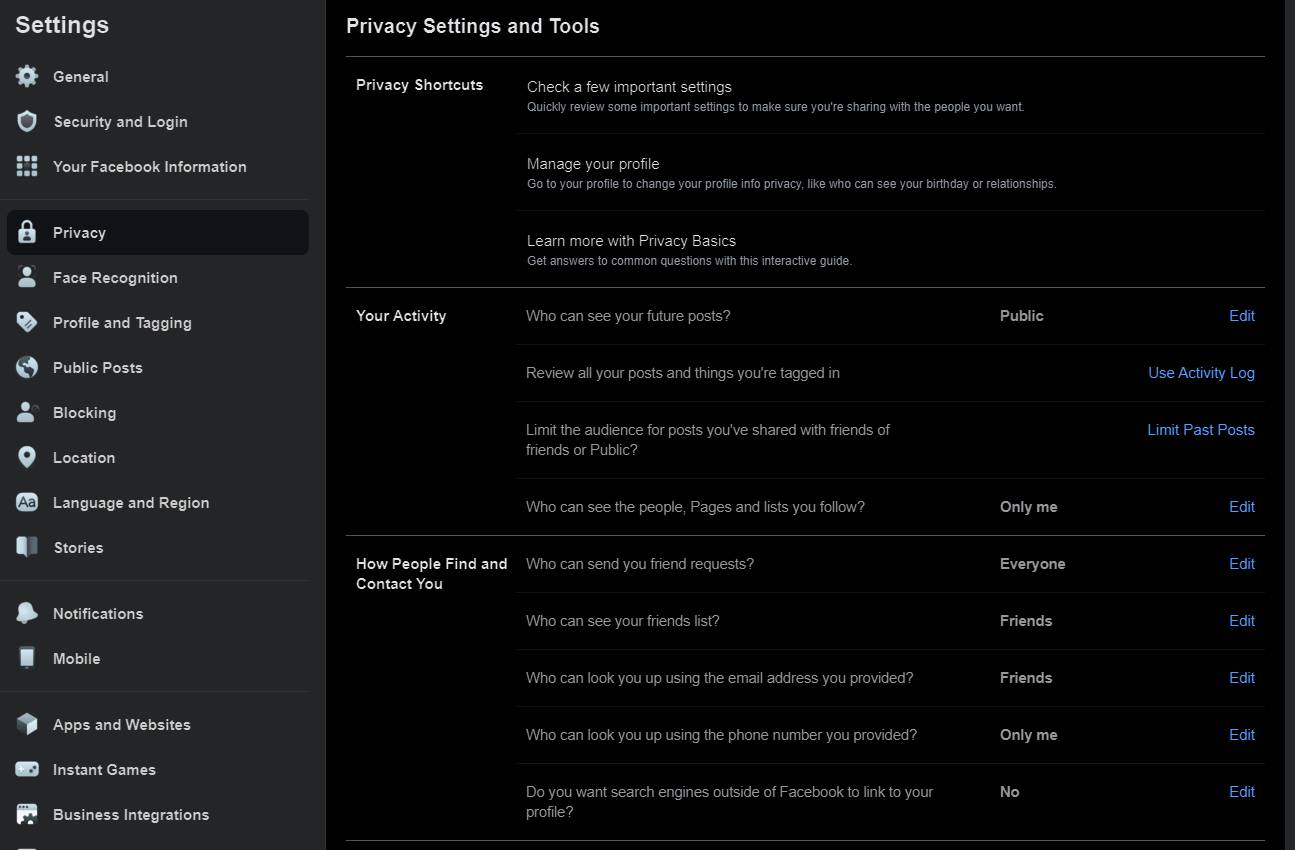Viewport: 1295px width, 850px height.
Task: Go to Security and Login settings
Action: coord(158,121)
